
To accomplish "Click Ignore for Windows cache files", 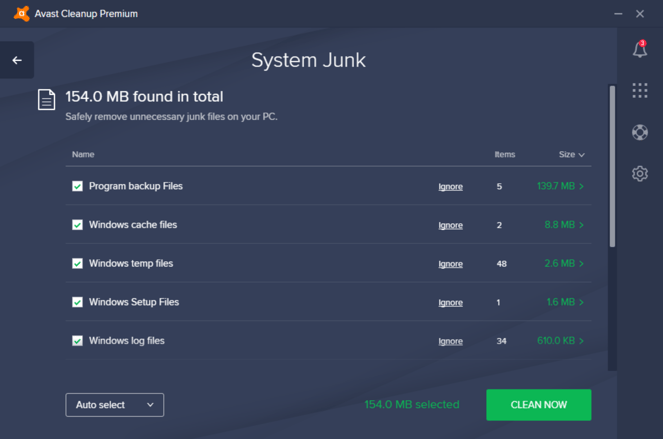I will pyautogui.click(x=450, y=226).
